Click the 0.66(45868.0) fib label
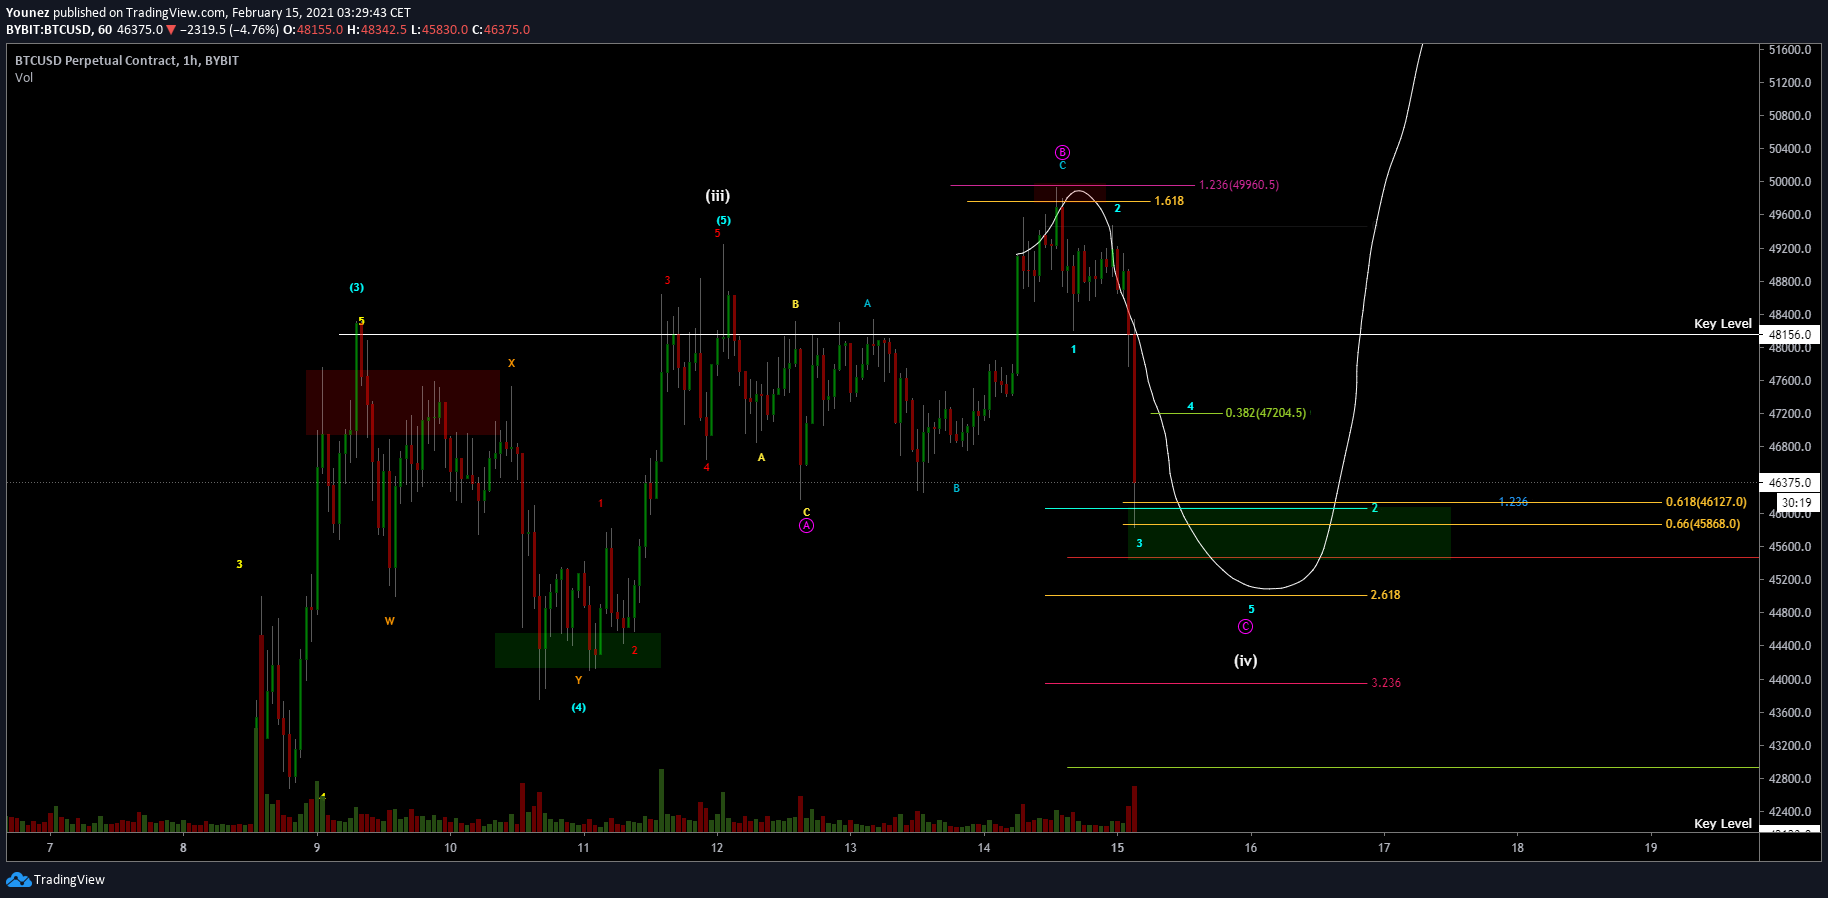This screenshot has height=898, width=1828. pos(1703,524)
